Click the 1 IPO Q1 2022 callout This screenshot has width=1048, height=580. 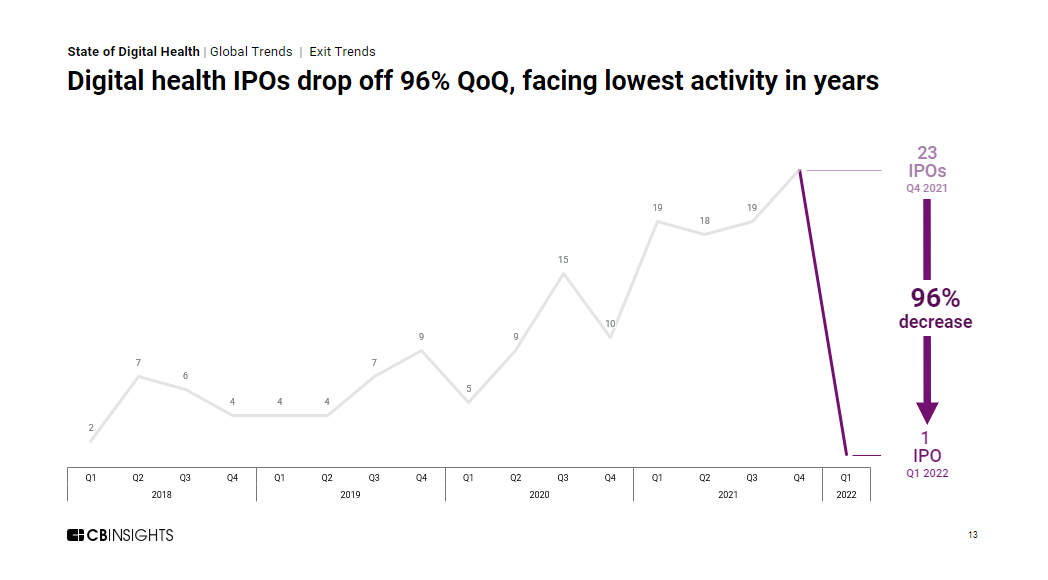pos(927,455)
